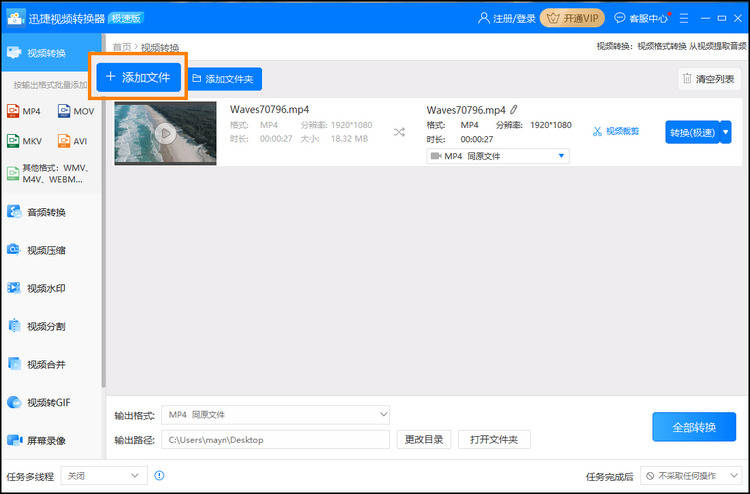The width and height of the screenshot is (750, 494).
Task: Clear the list with 清空列表
Action: coord(709,79)
